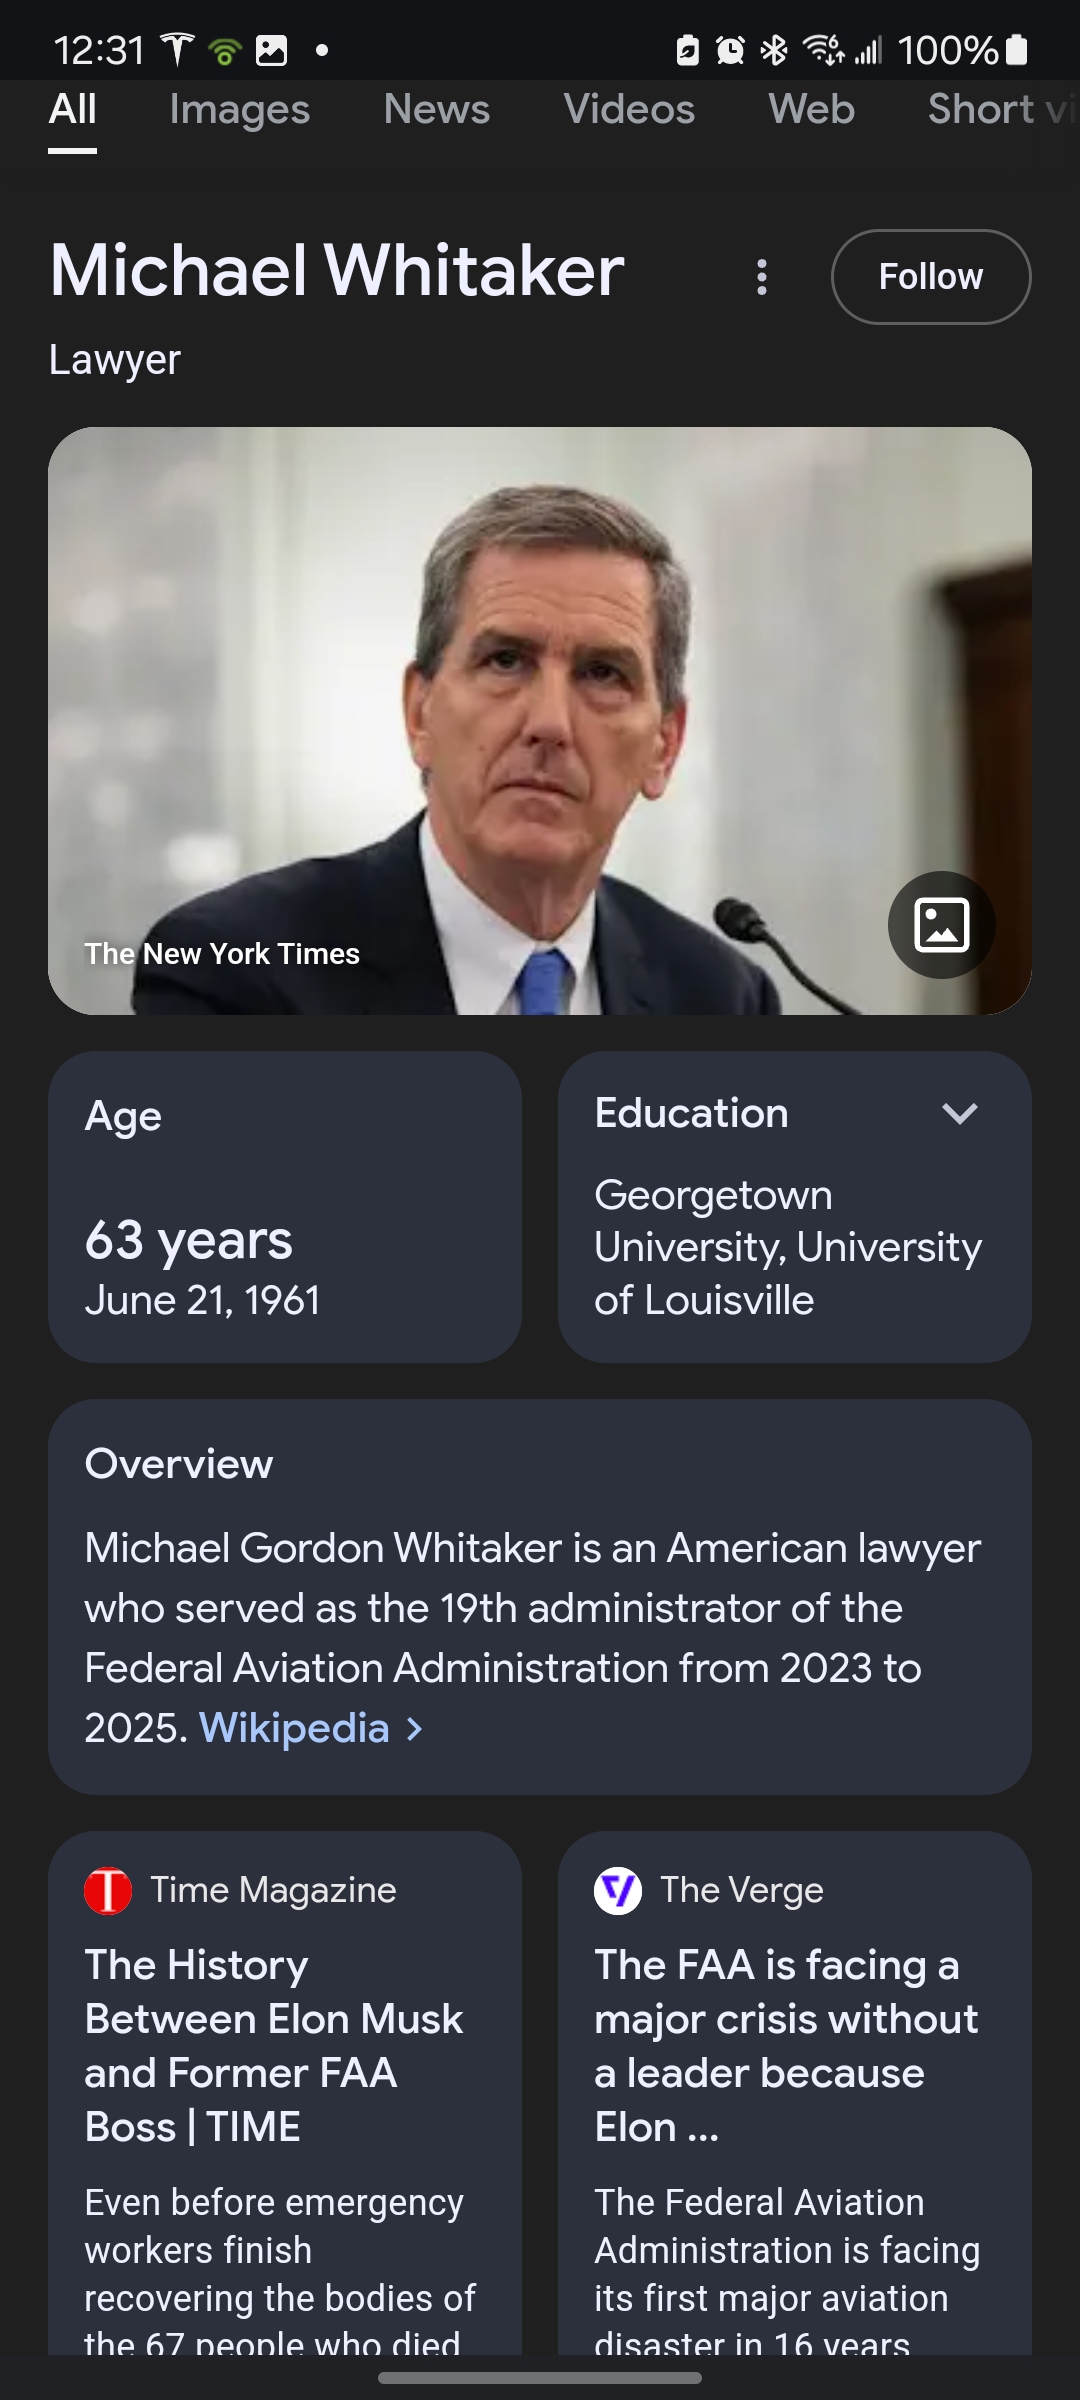This screenshot has width=1080, height=2400.
Task: Tap the three-dot more options icon
Action: coord(762,277)
